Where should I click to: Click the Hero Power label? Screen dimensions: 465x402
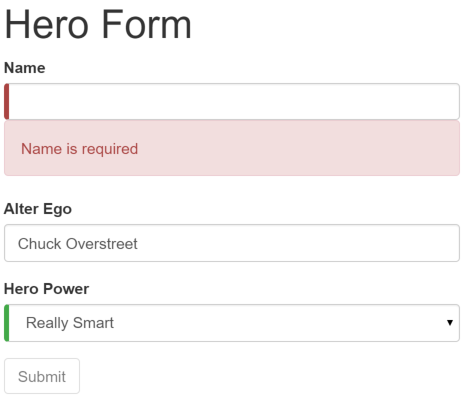click(x=46, y=289)
